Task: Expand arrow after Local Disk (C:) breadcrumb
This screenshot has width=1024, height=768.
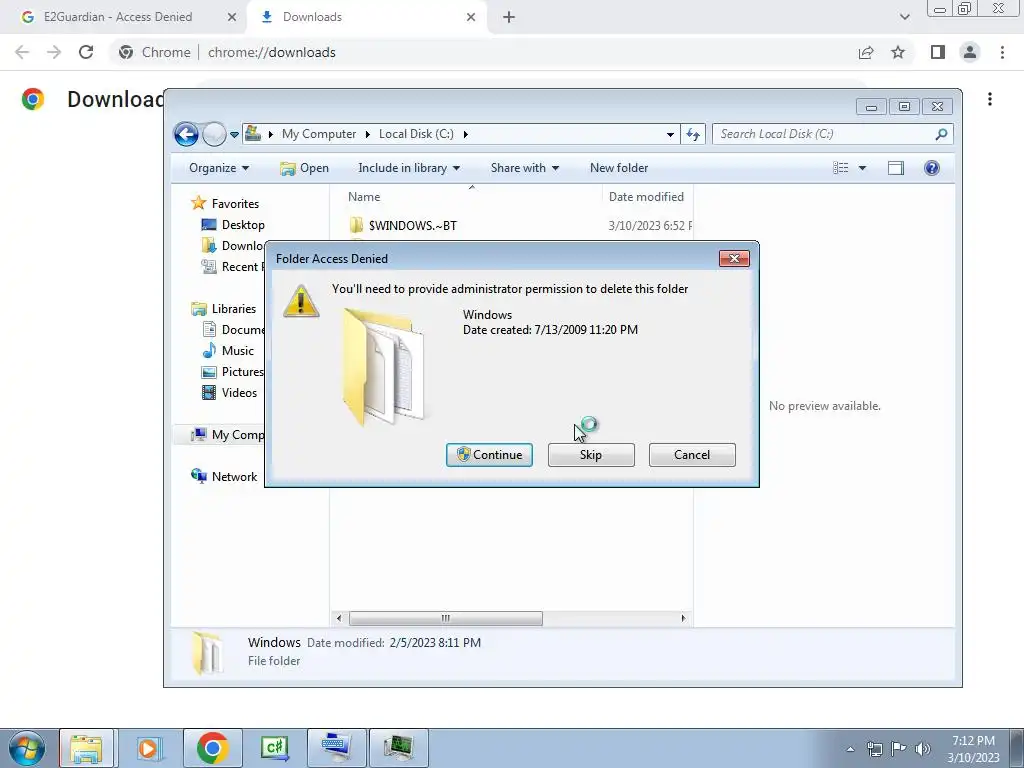Action: [466, 134]
